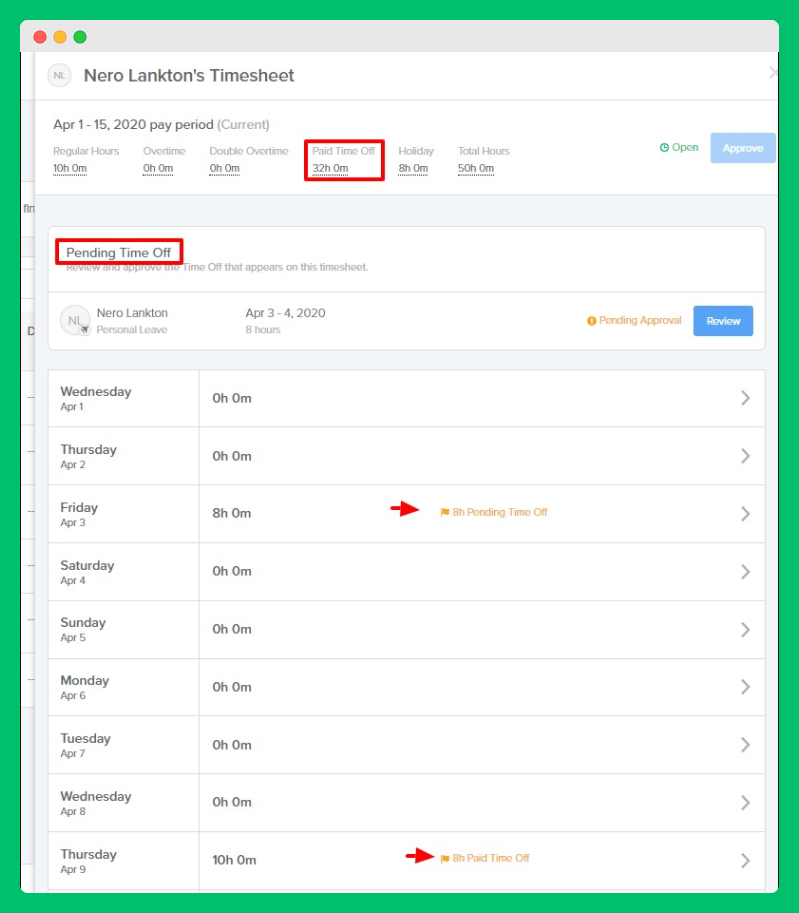This screenshot has width=799, height=913.
Task: Click the Total Hours value 50h 0m
Action: point(476,168)
